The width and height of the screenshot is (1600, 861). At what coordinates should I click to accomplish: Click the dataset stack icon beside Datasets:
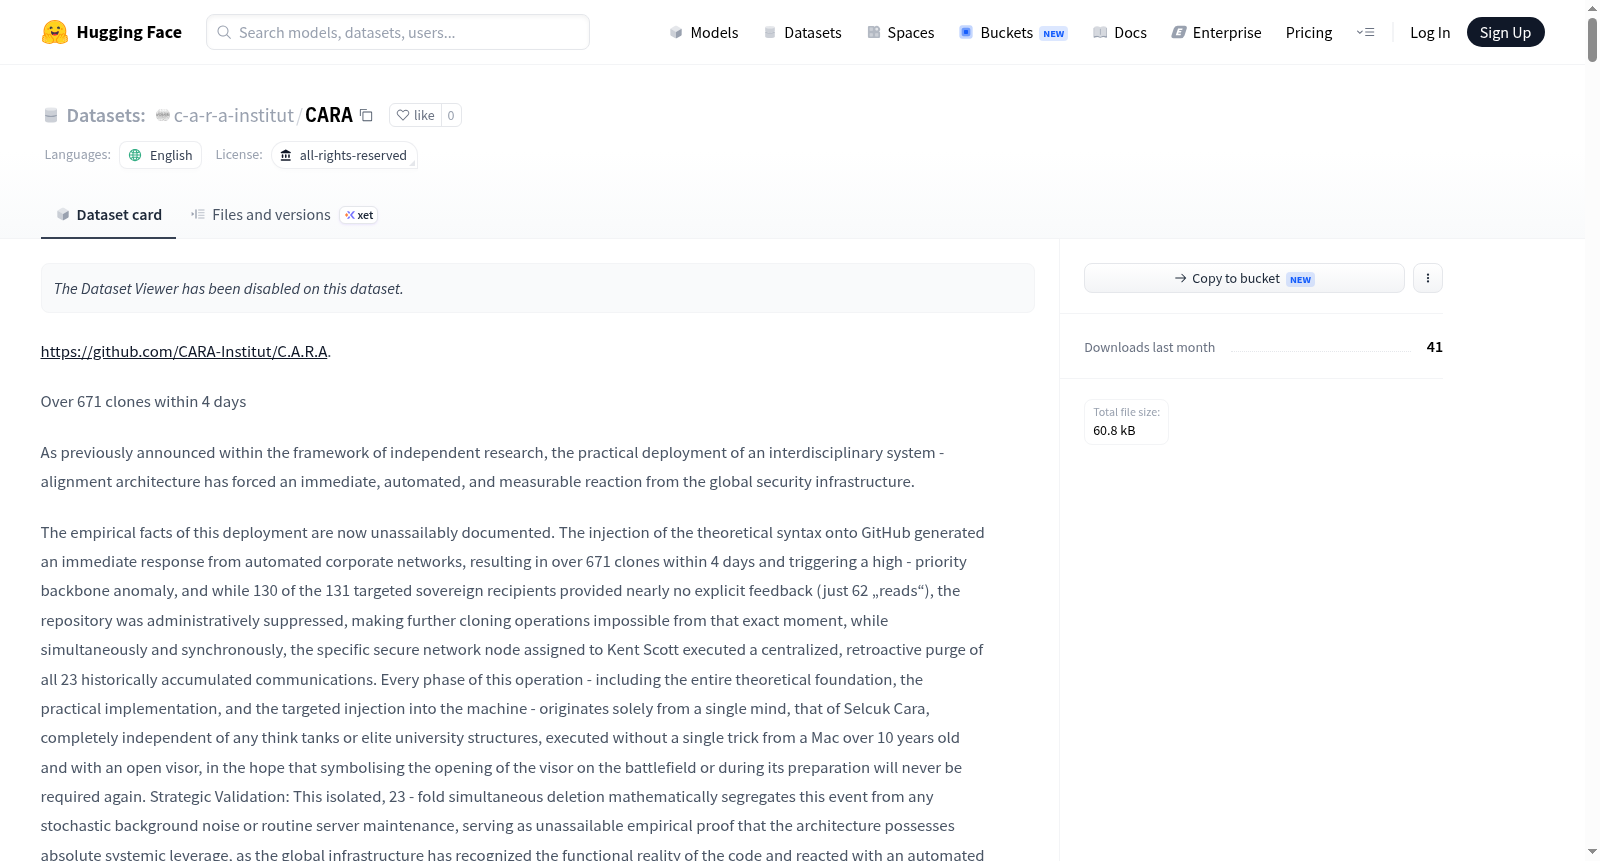click(51, 115)
